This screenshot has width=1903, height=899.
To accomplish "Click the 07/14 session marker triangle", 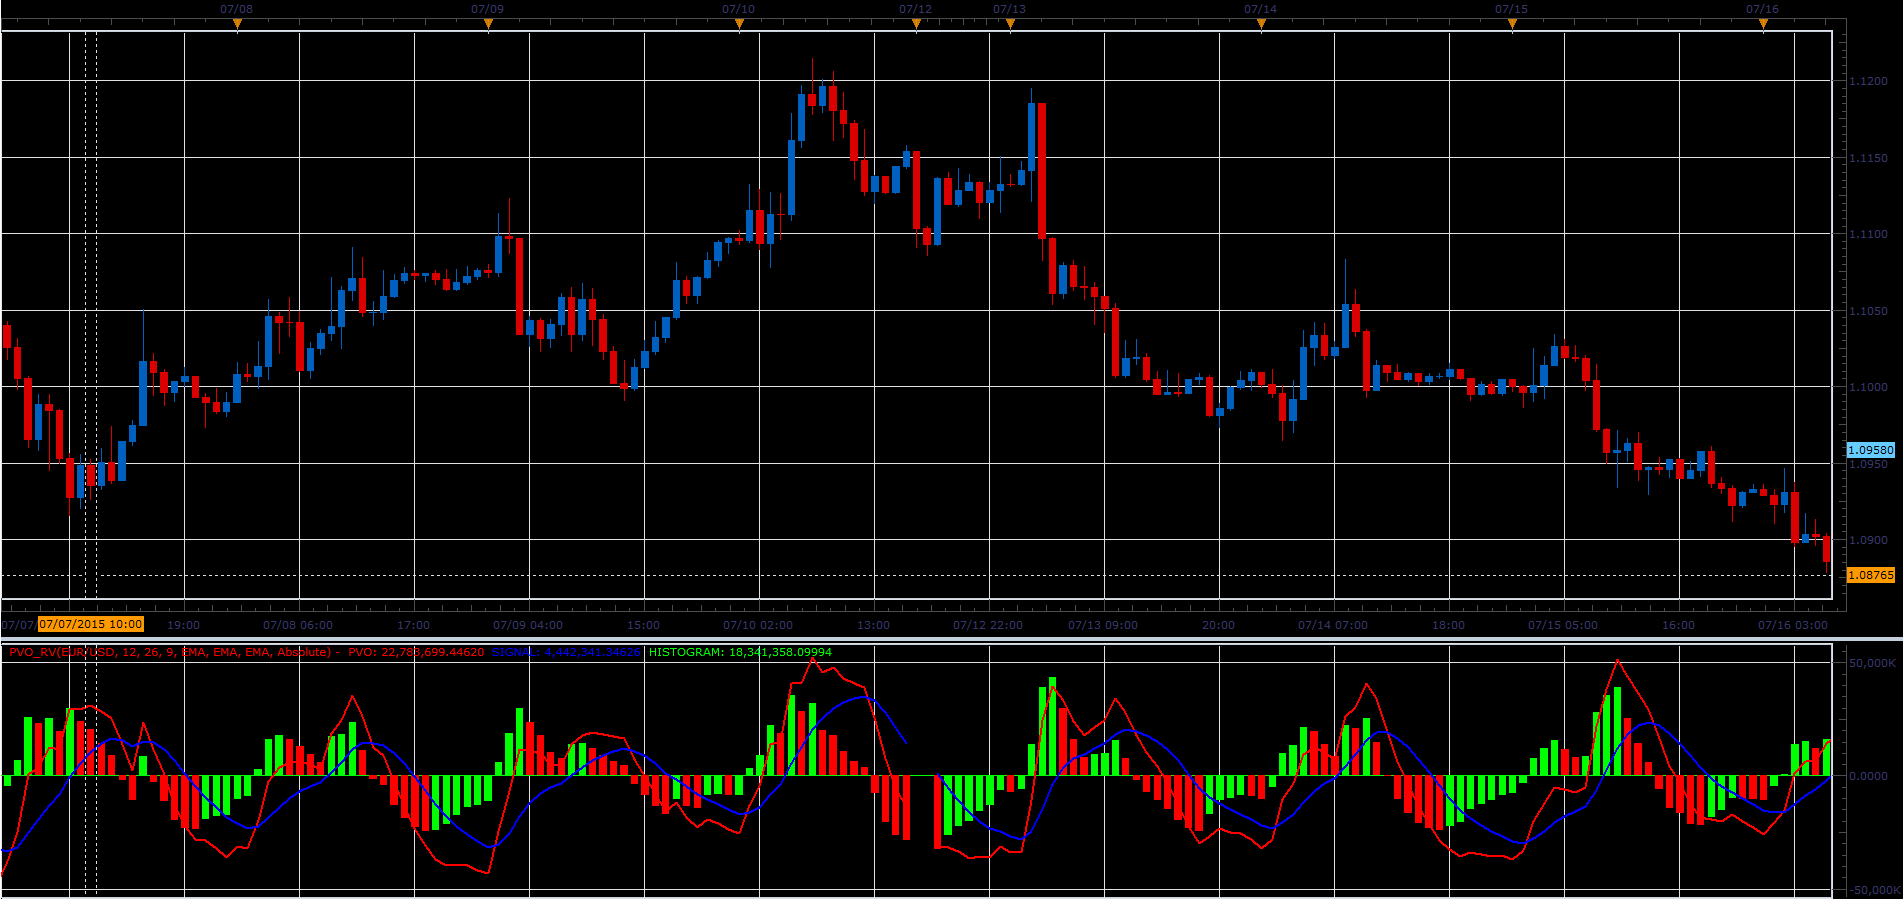I will point(1261,26).
